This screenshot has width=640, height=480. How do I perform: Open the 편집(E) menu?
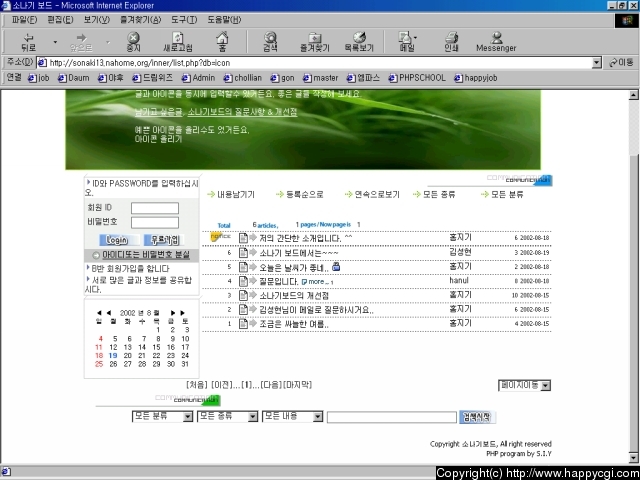[x=60, y=20]
